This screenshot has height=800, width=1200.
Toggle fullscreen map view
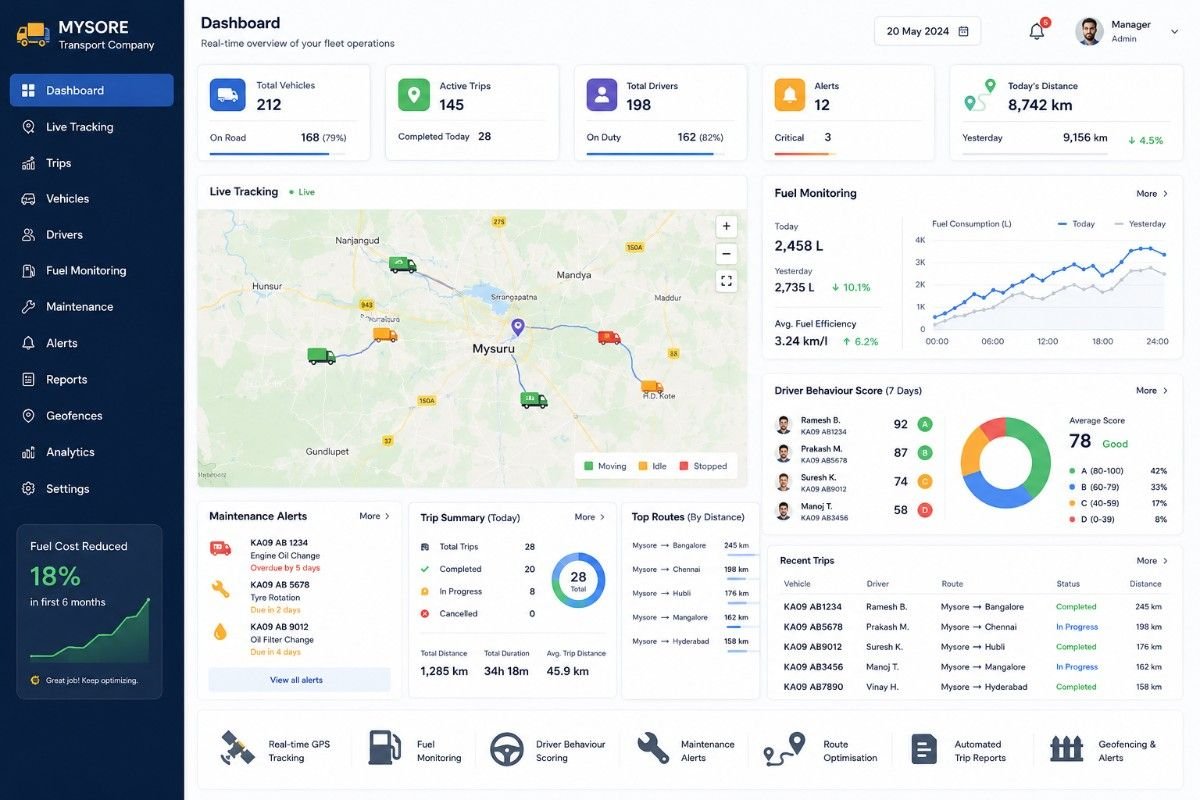(727, 281)
